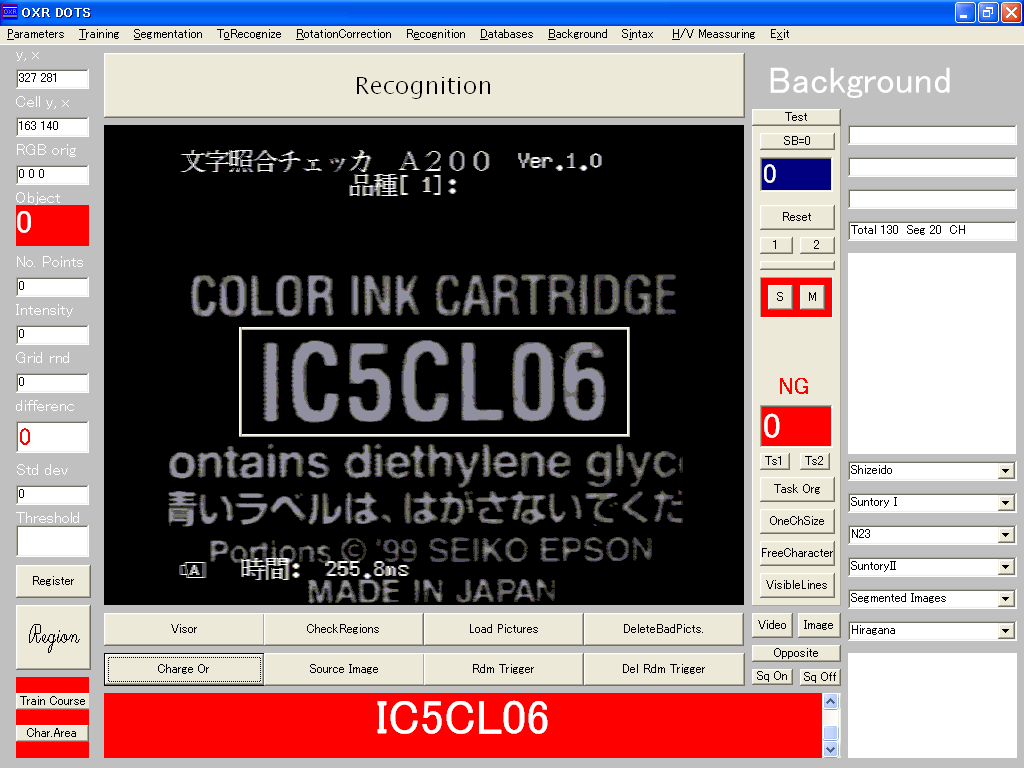
Task: Click the Cell y, x field
Action: pyautogui.click(x=52, y=126)
